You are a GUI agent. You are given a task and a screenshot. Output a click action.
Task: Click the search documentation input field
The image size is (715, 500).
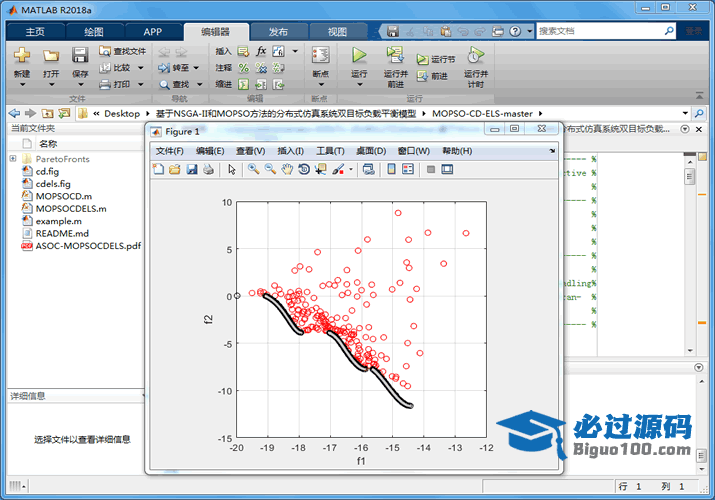point(599,31)
